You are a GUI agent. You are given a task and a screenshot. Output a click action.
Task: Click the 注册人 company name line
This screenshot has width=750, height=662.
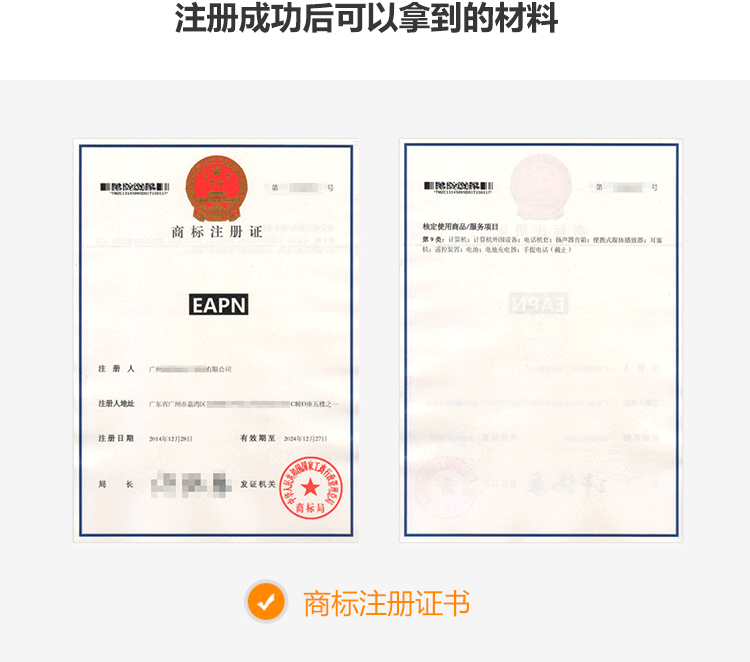coord(190,369)
